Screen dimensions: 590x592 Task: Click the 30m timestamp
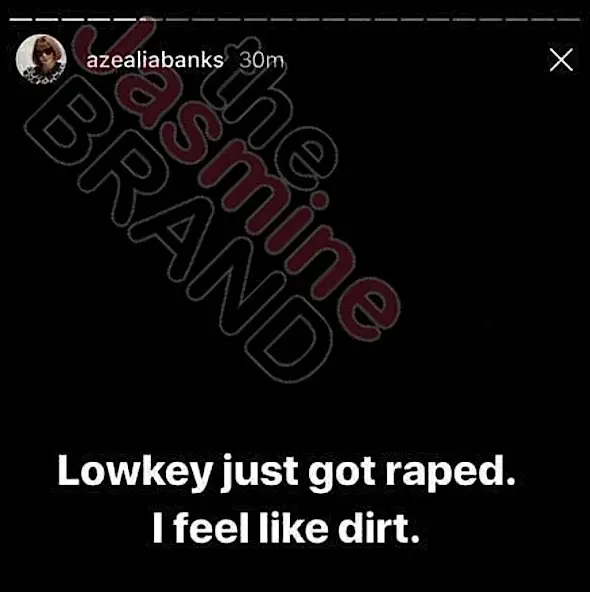(261, 60)
